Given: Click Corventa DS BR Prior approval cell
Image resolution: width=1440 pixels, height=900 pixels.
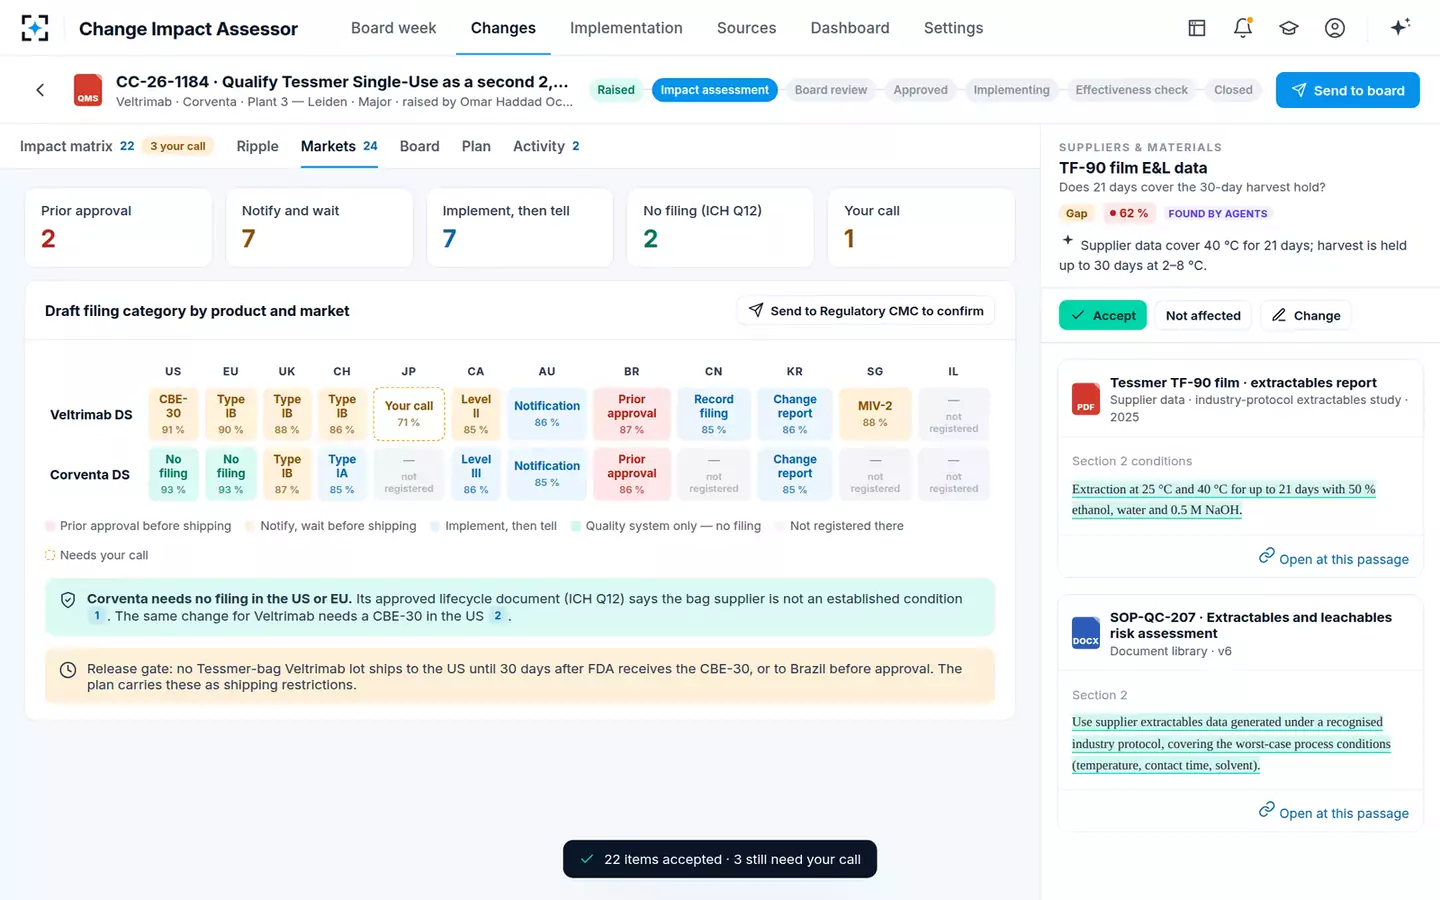Looking at the screenshot, I should point(632,474).
